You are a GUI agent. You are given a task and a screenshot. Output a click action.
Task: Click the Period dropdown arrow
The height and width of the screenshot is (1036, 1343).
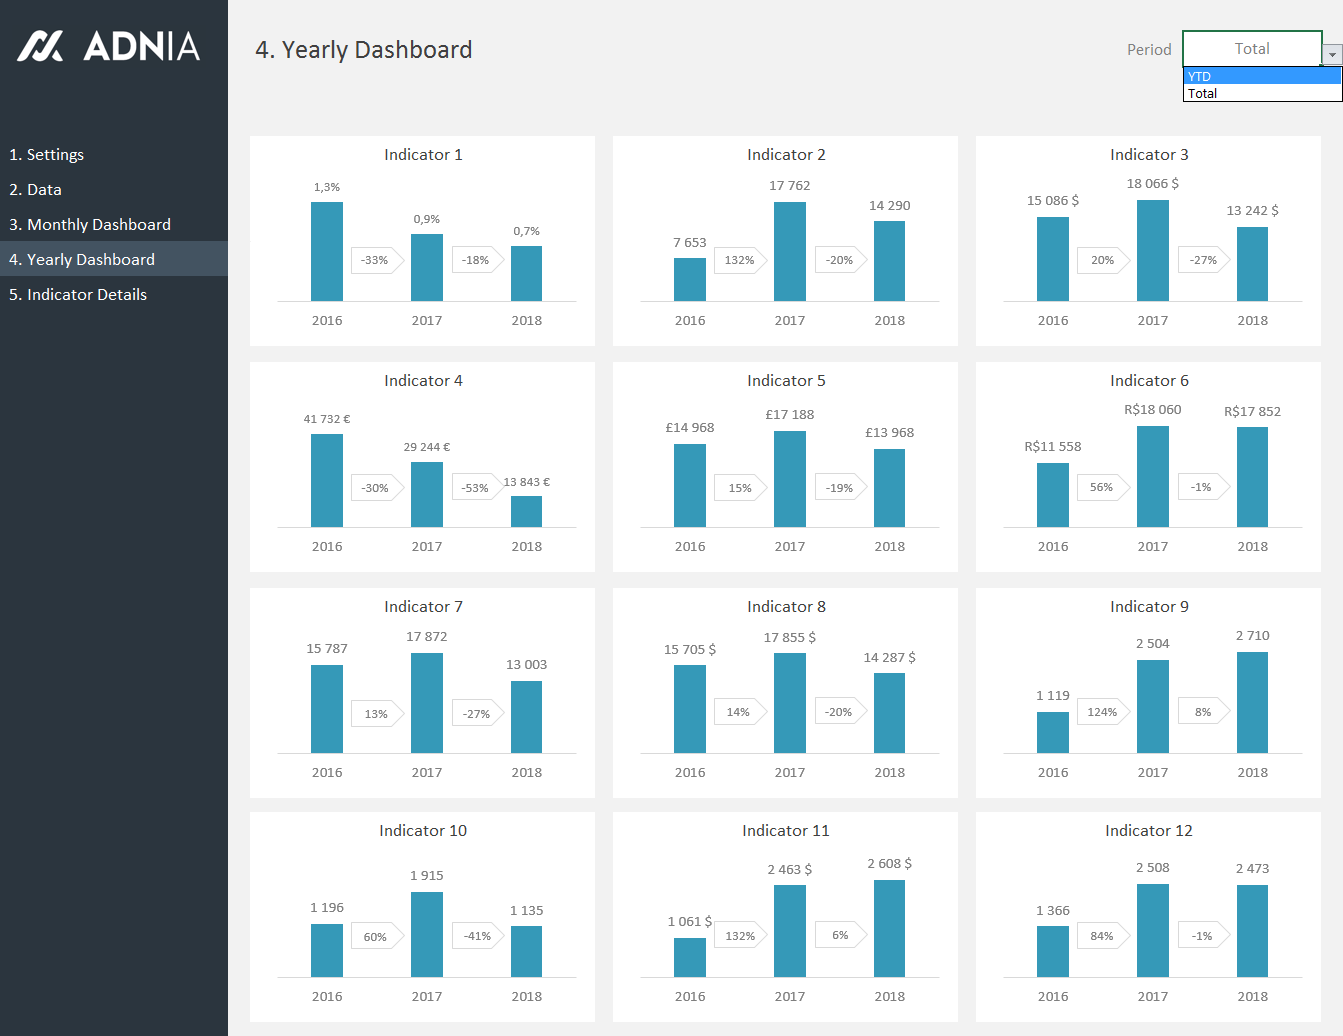tap(1332, 55)
